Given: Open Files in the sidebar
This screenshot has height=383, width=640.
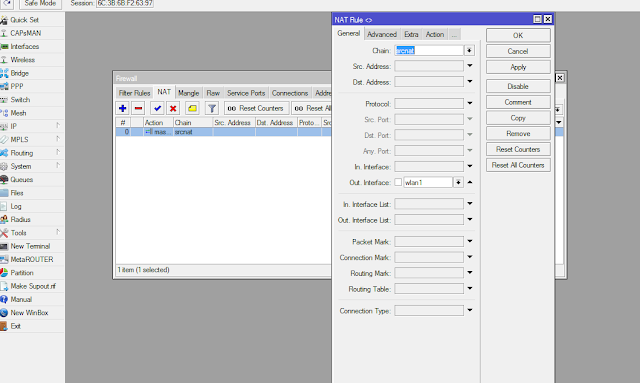Looking at the screenshot, I should pyautogui.click(x=17, y=193).
